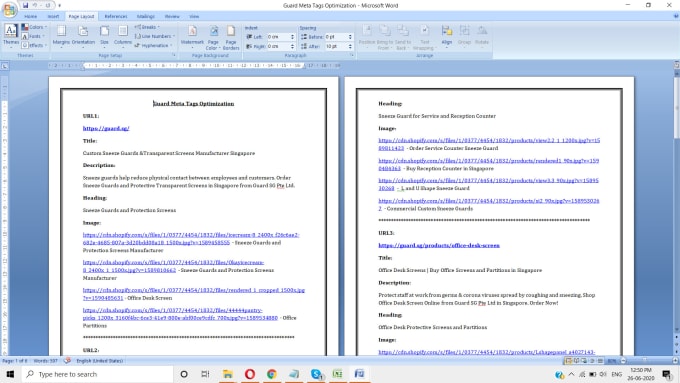The width and height of the screenshot is (680, 383).
Task: Open the Page Borders dialog
Action: (x=231, y=37)
